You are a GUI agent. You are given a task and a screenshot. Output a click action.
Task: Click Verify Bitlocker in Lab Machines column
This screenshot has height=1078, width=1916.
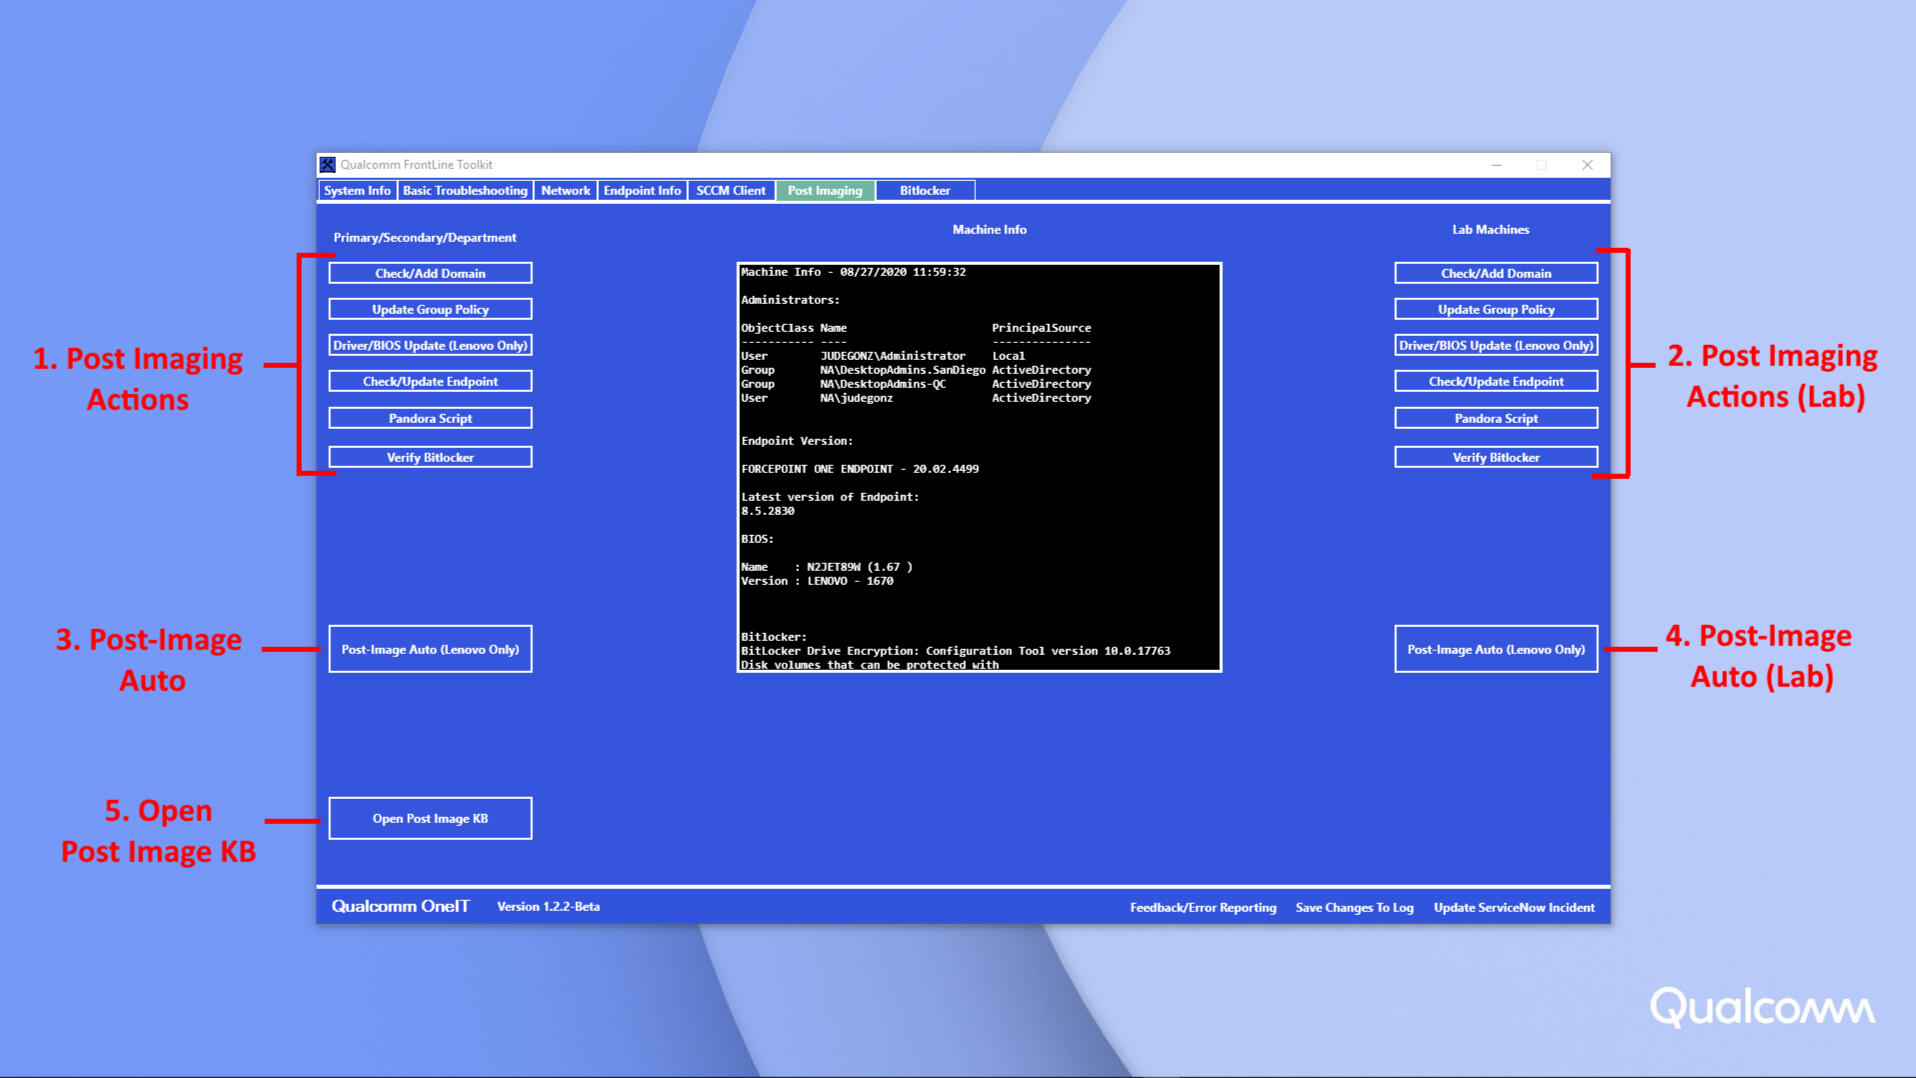click(x=1496, y=458)
